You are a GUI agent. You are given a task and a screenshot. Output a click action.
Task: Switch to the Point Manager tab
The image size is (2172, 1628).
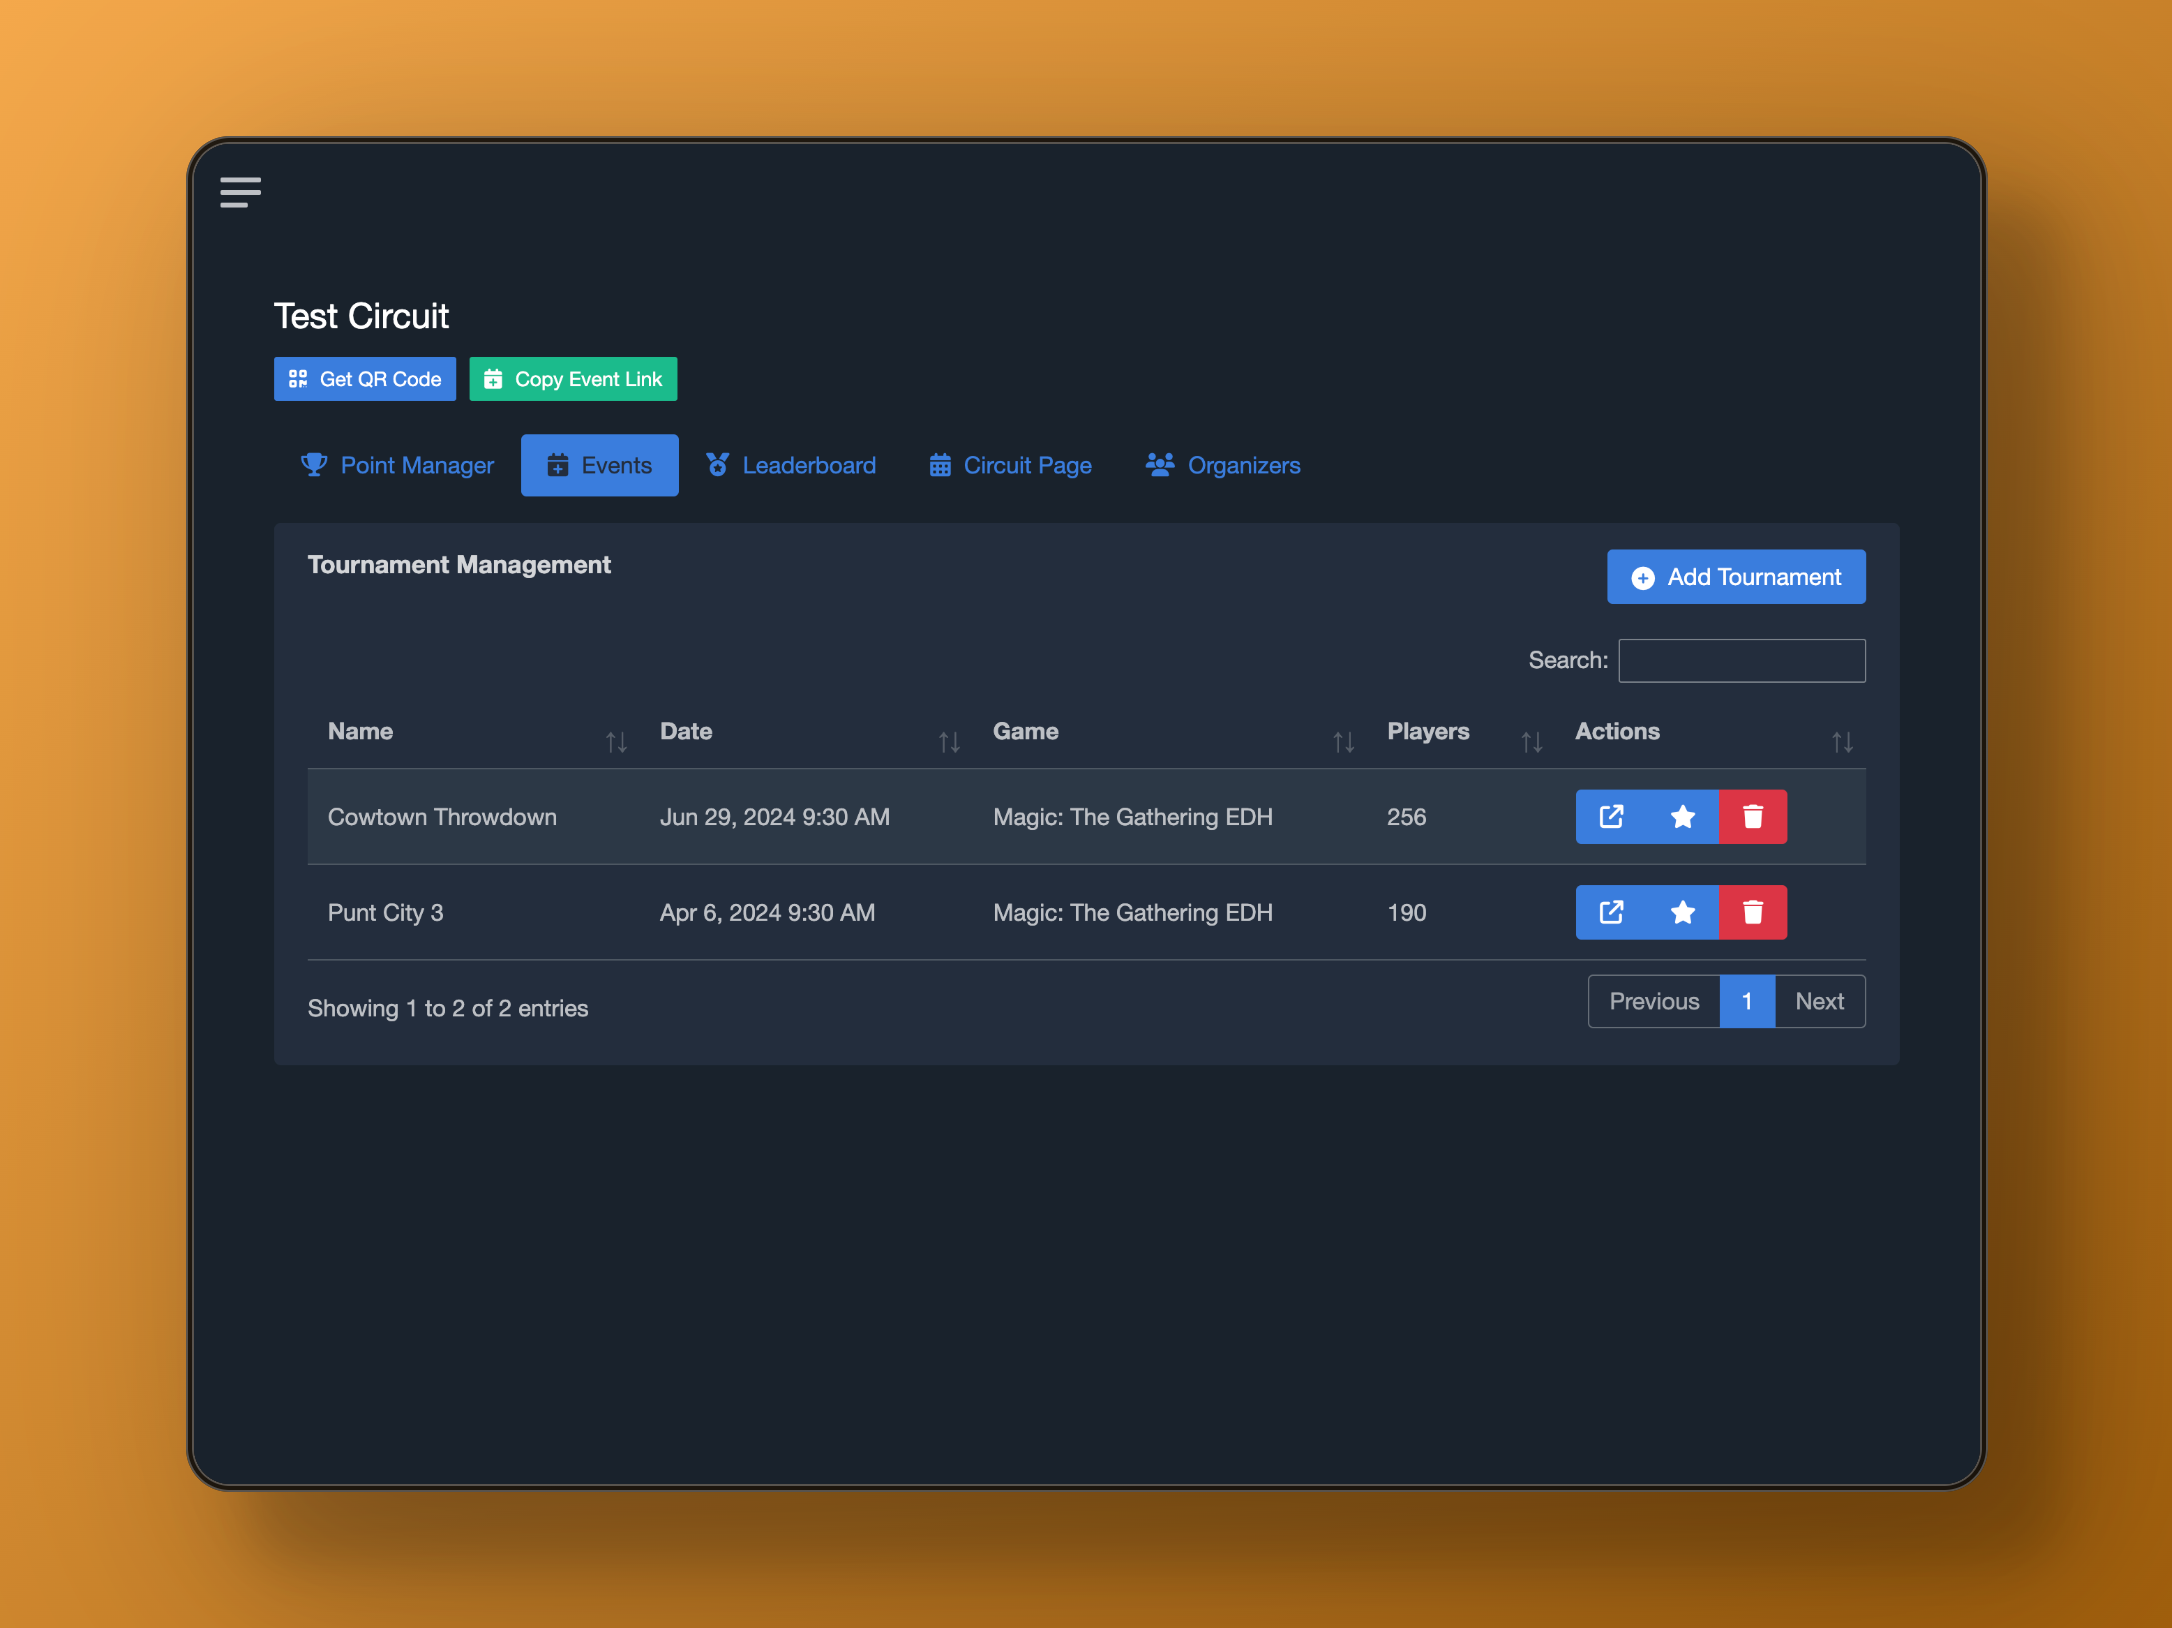(398, 465)
